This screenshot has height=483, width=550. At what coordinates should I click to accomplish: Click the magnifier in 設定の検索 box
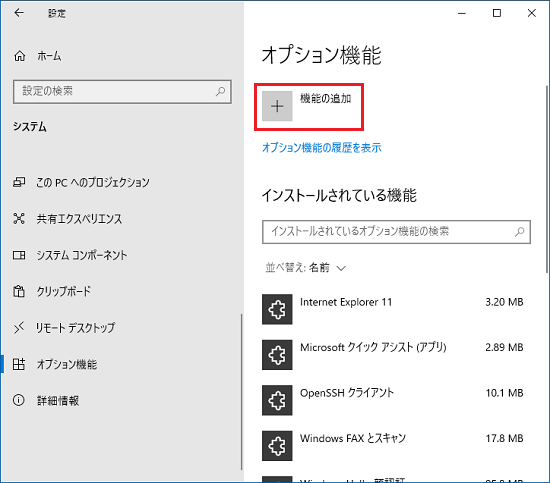(x=220, y=92)
